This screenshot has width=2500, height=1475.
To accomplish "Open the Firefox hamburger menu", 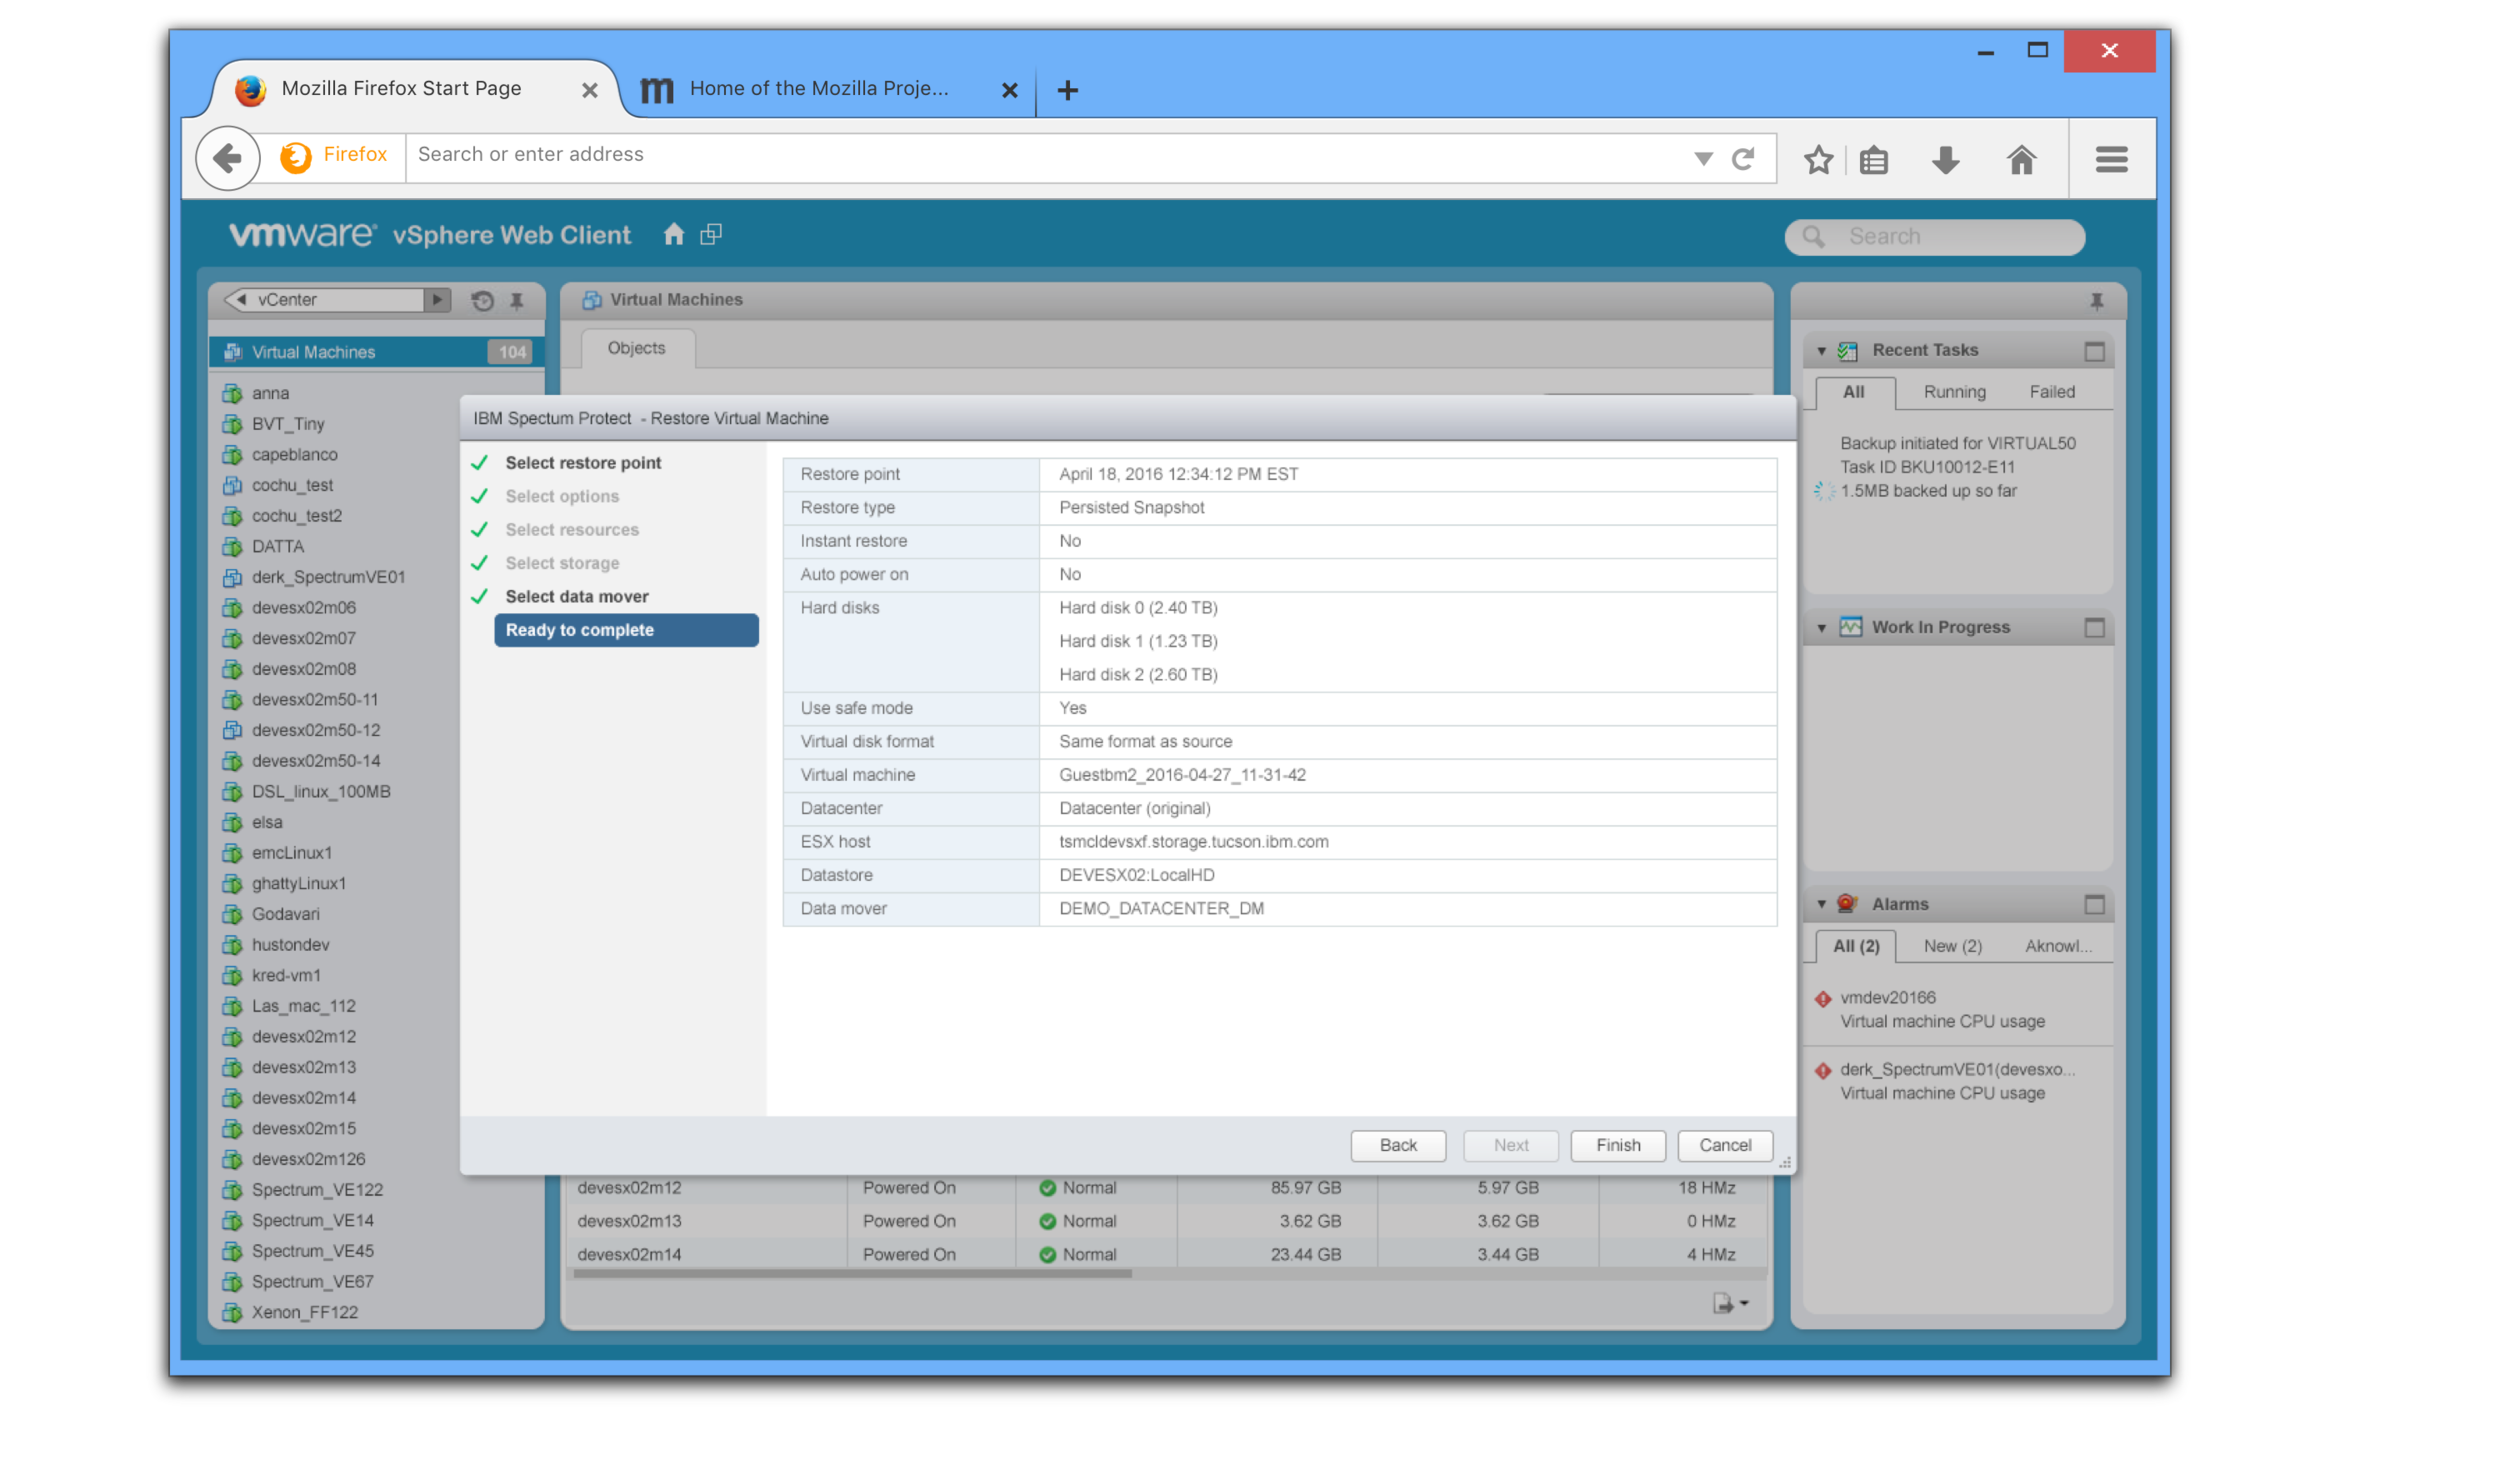I will click(2112, 159).
